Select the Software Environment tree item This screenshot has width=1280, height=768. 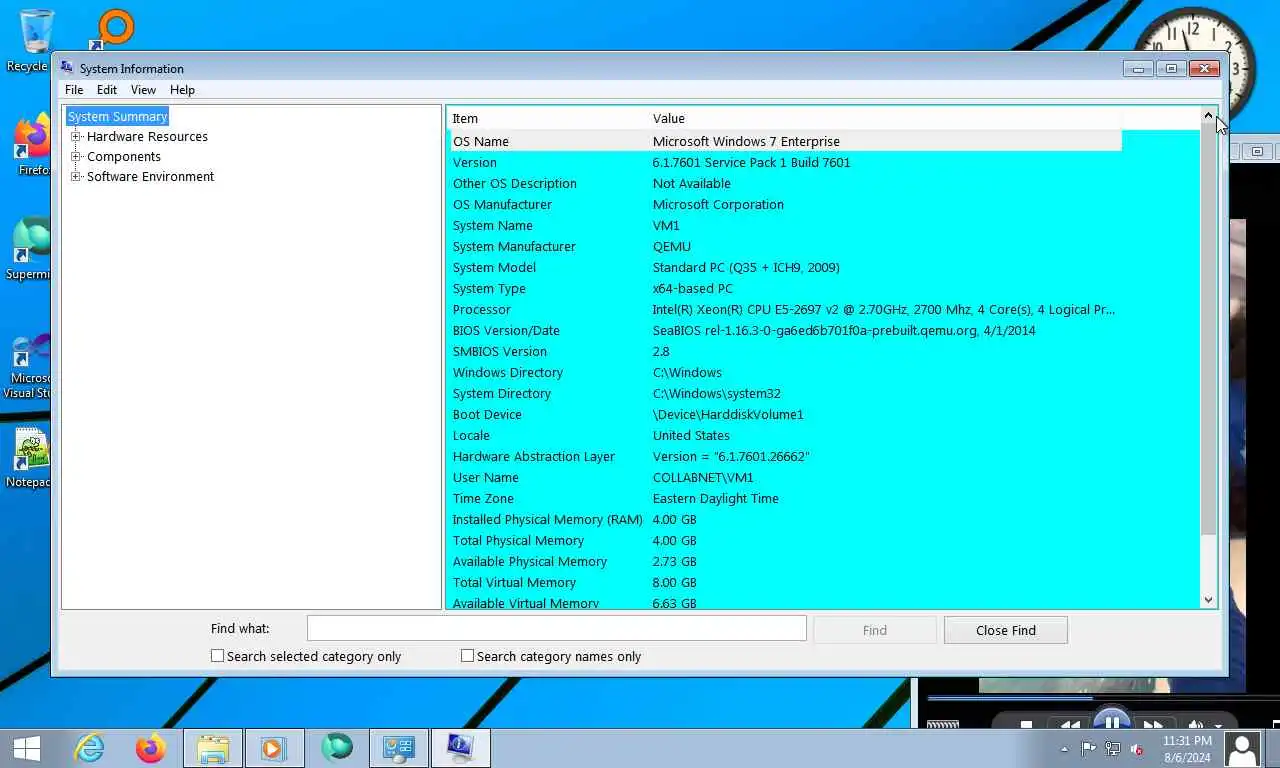150,176
